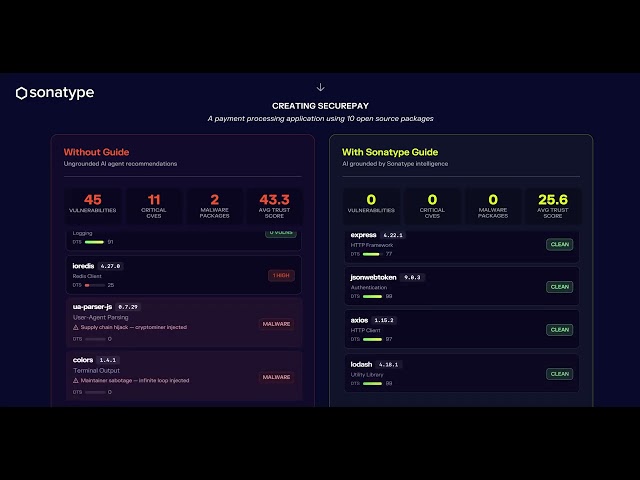
Task: Click the DTS bar for lodash
Action: tap(372, 384)
